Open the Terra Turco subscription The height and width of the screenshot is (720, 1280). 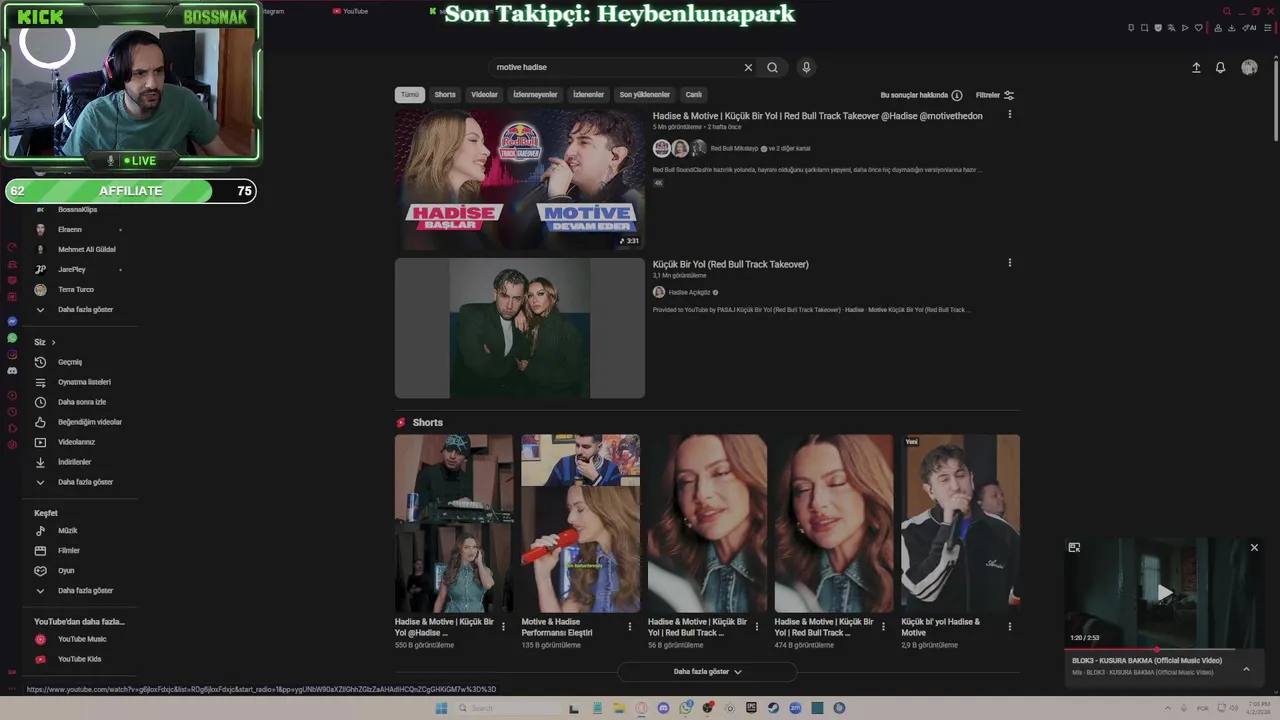click(76, 290)
